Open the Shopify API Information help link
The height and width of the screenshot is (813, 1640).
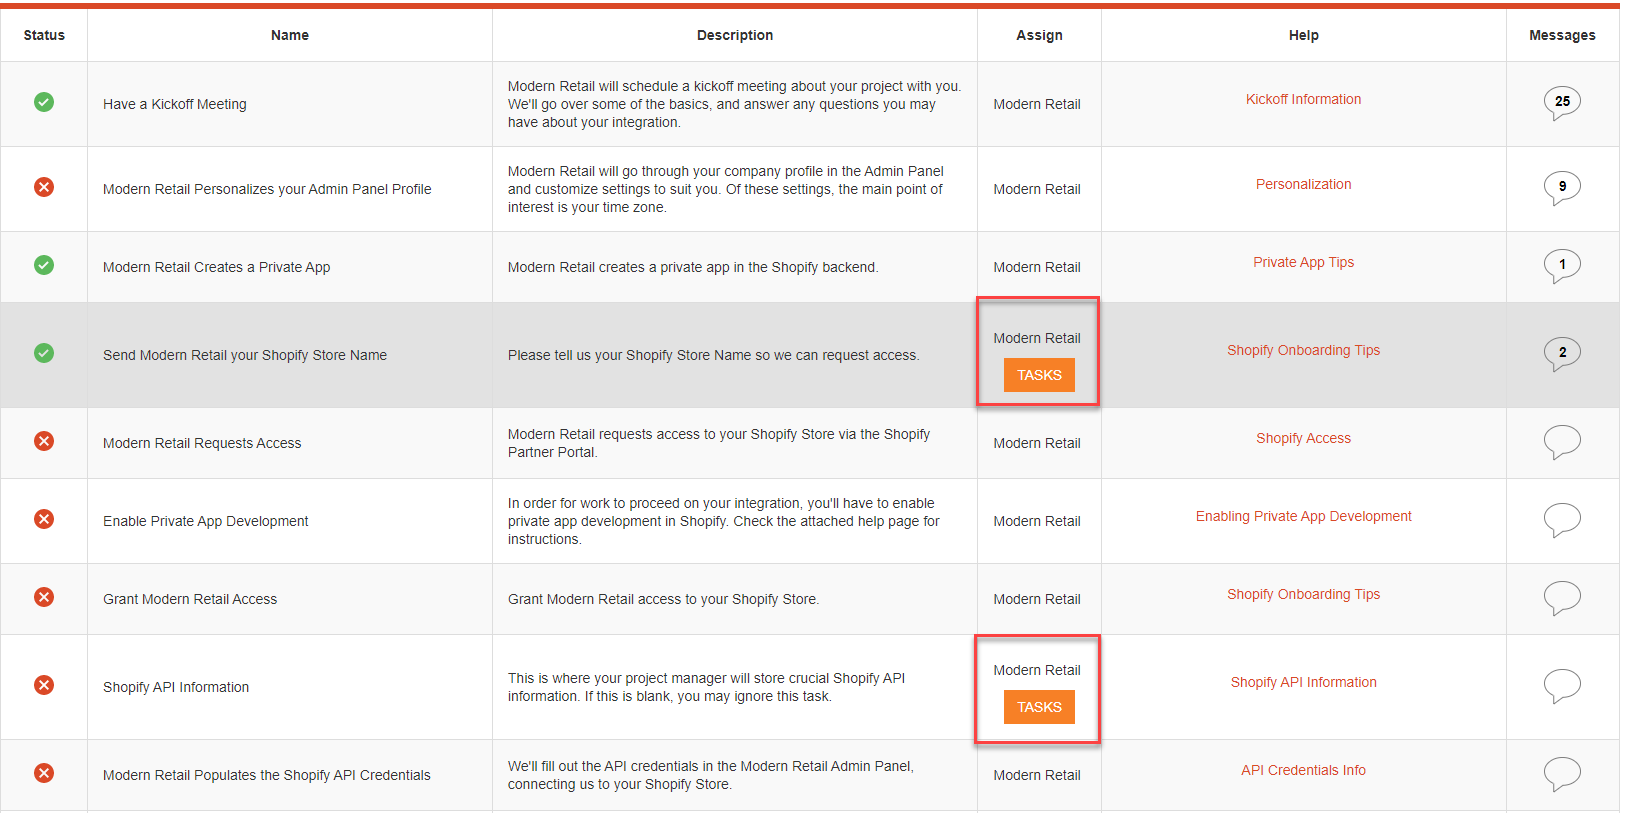click(x=1303, y=682)
